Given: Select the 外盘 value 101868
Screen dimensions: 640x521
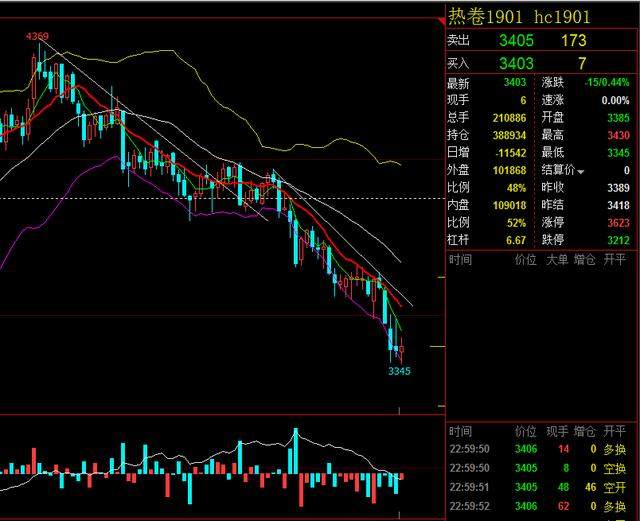Looking at the screenshot, I should point(509,170).
